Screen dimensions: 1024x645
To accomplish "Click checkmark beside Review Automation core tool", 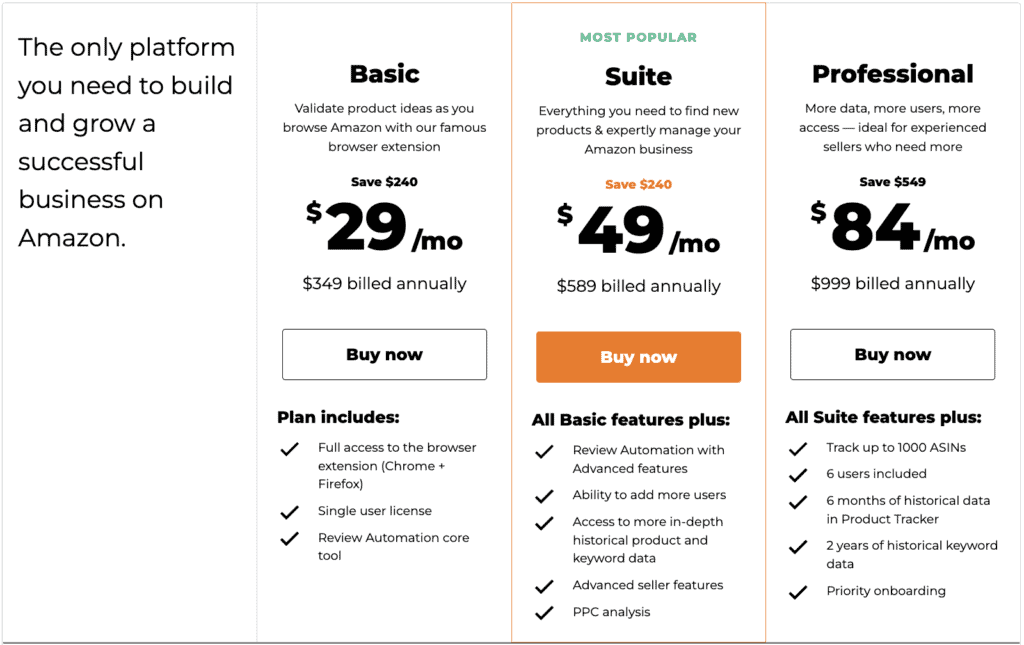I will click(289, 539).
